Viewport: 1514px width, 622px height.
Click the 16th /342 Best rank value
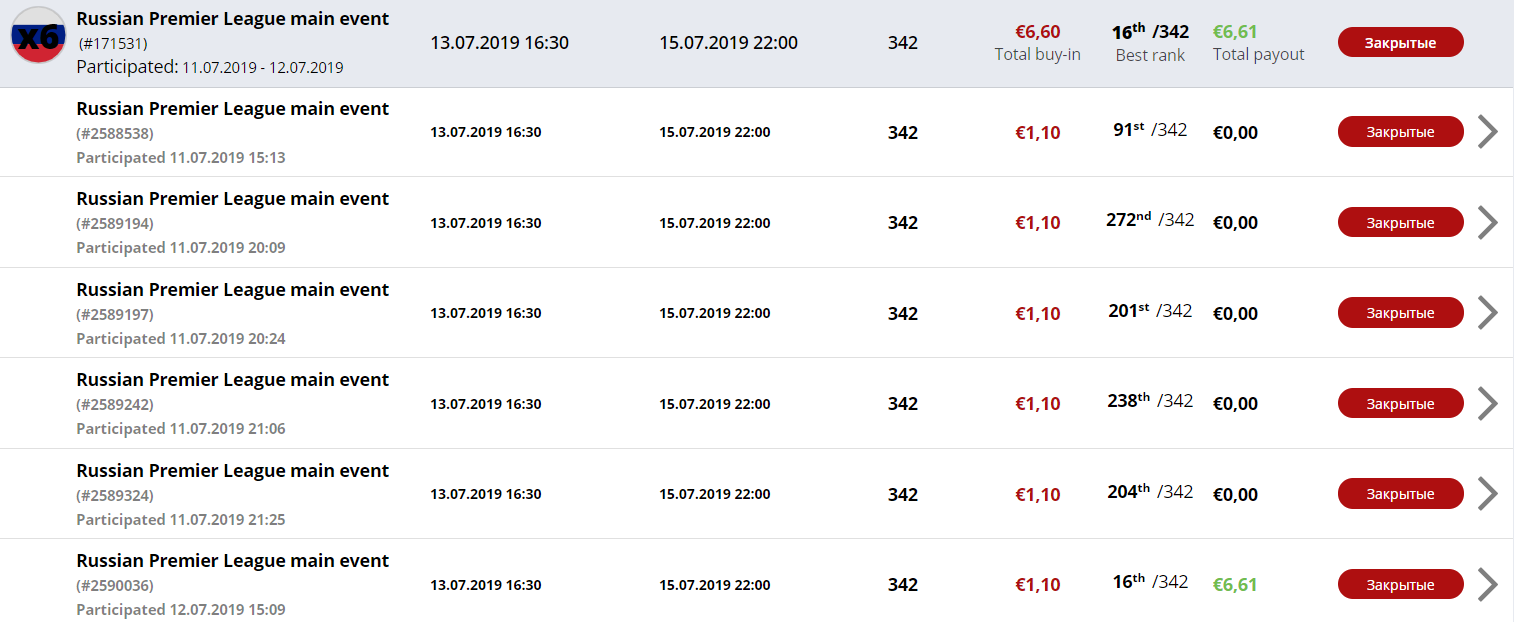tap(1150, 32)
